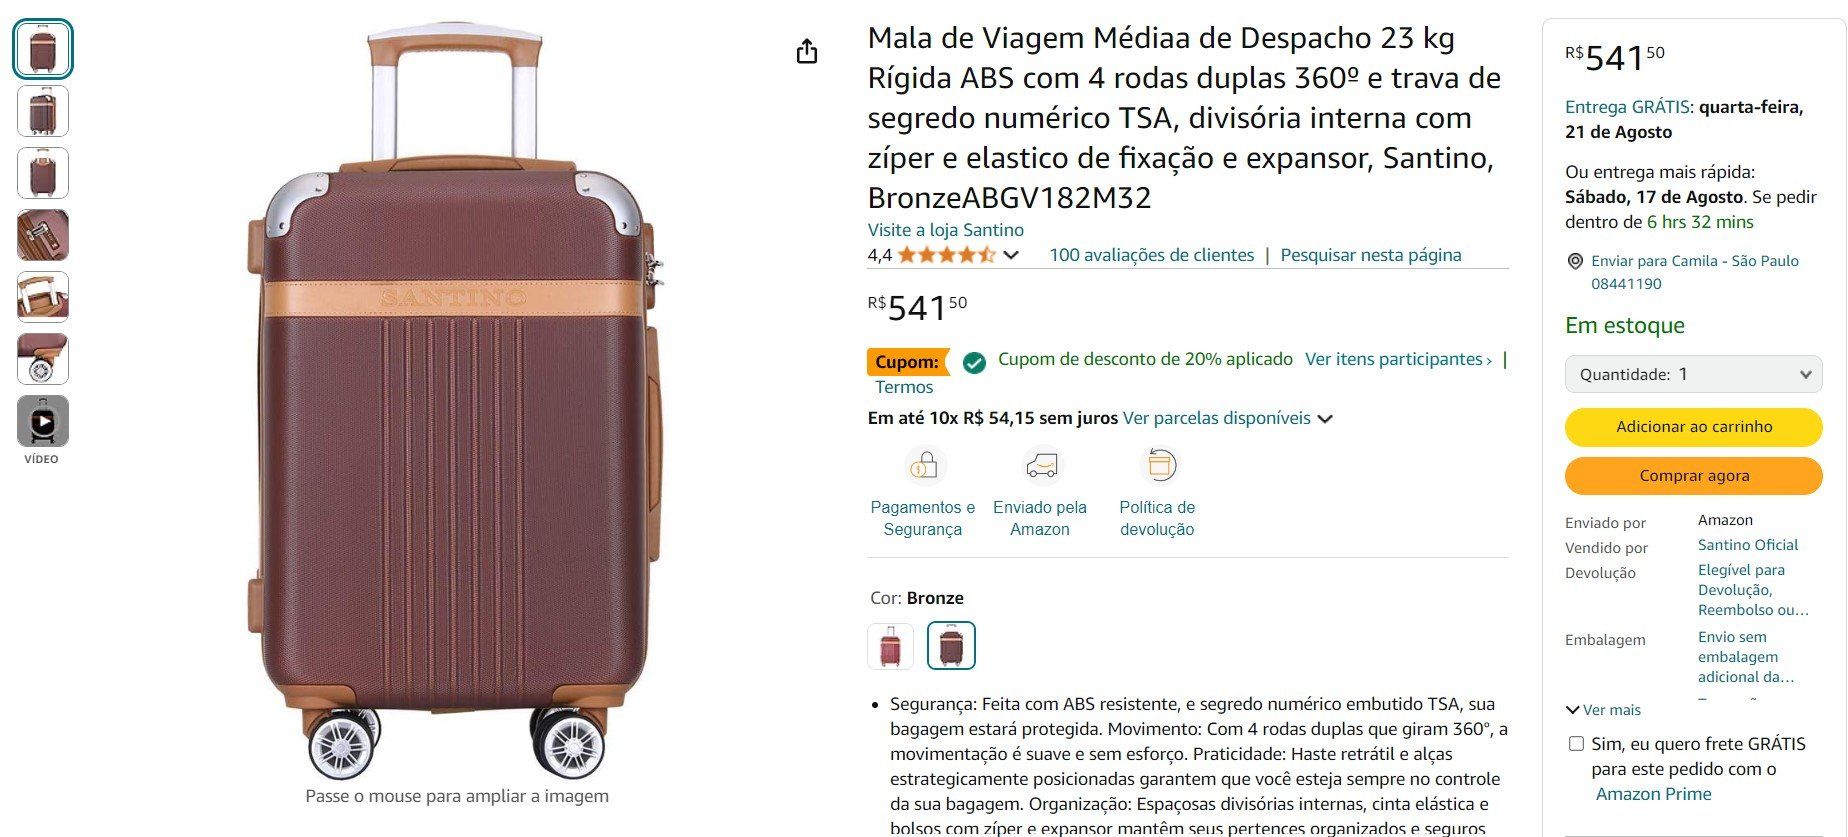Image resolution: width=1848 pixels, height=837 pixels.
Task: Click the Política de devolução icon
Action: (x=1158, y=466)
